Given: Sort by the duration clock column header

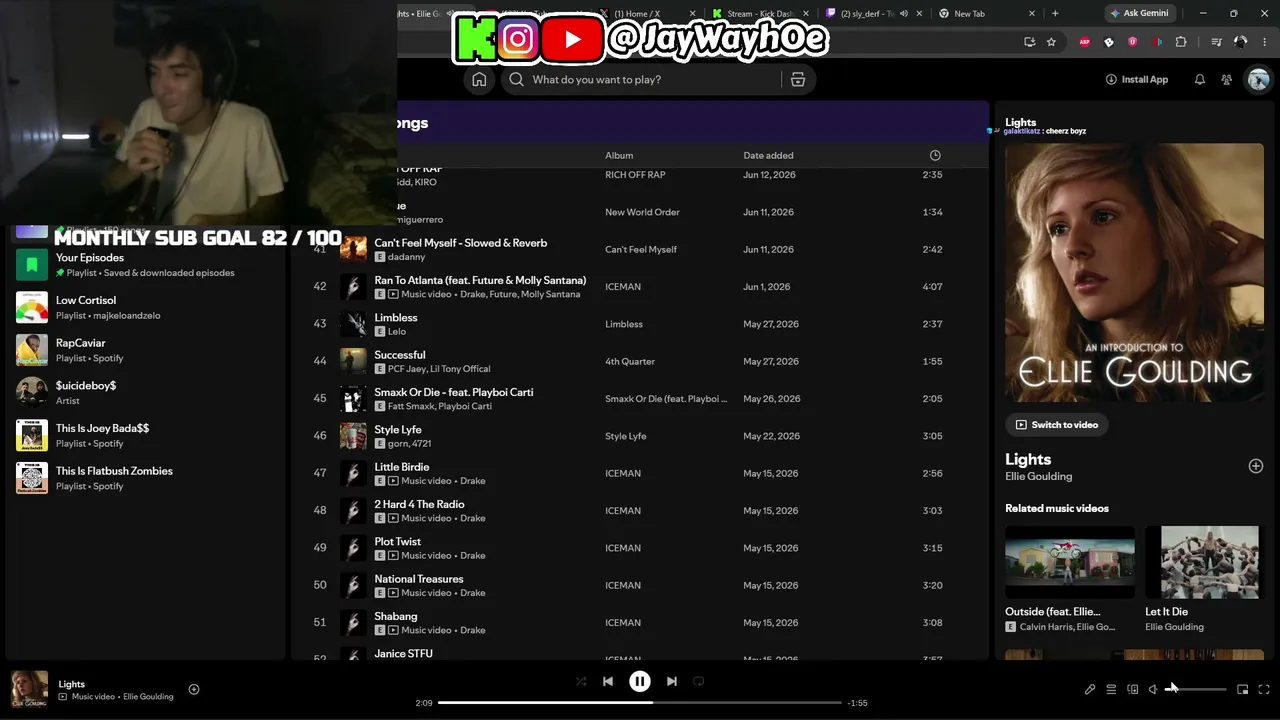Looking at the screenshot, I should click(x=935, y=155).
